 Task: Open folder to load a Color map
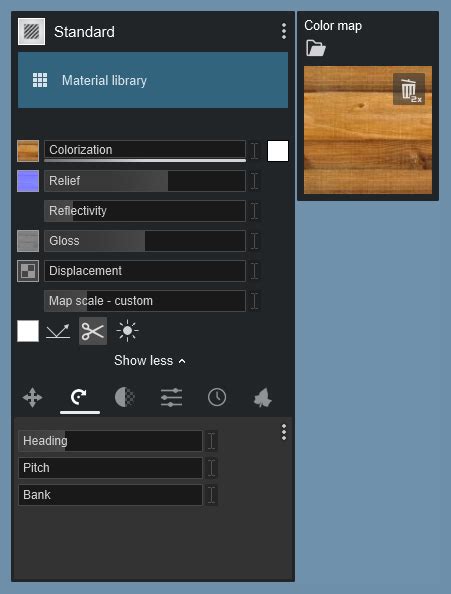tap(316, 48)
